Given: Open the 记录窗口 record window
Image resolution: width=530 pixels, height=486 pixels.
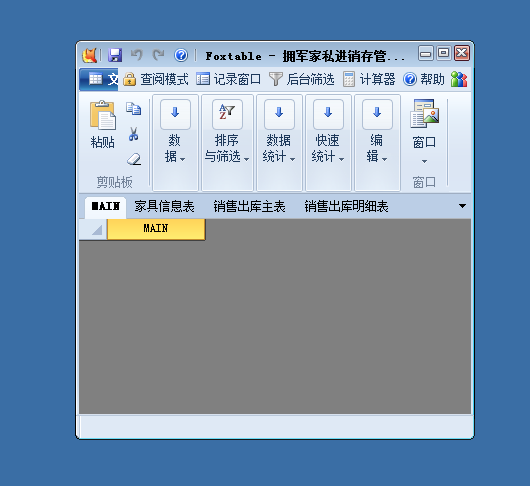Looking at the screenshot, I should (x=229, y=79).
